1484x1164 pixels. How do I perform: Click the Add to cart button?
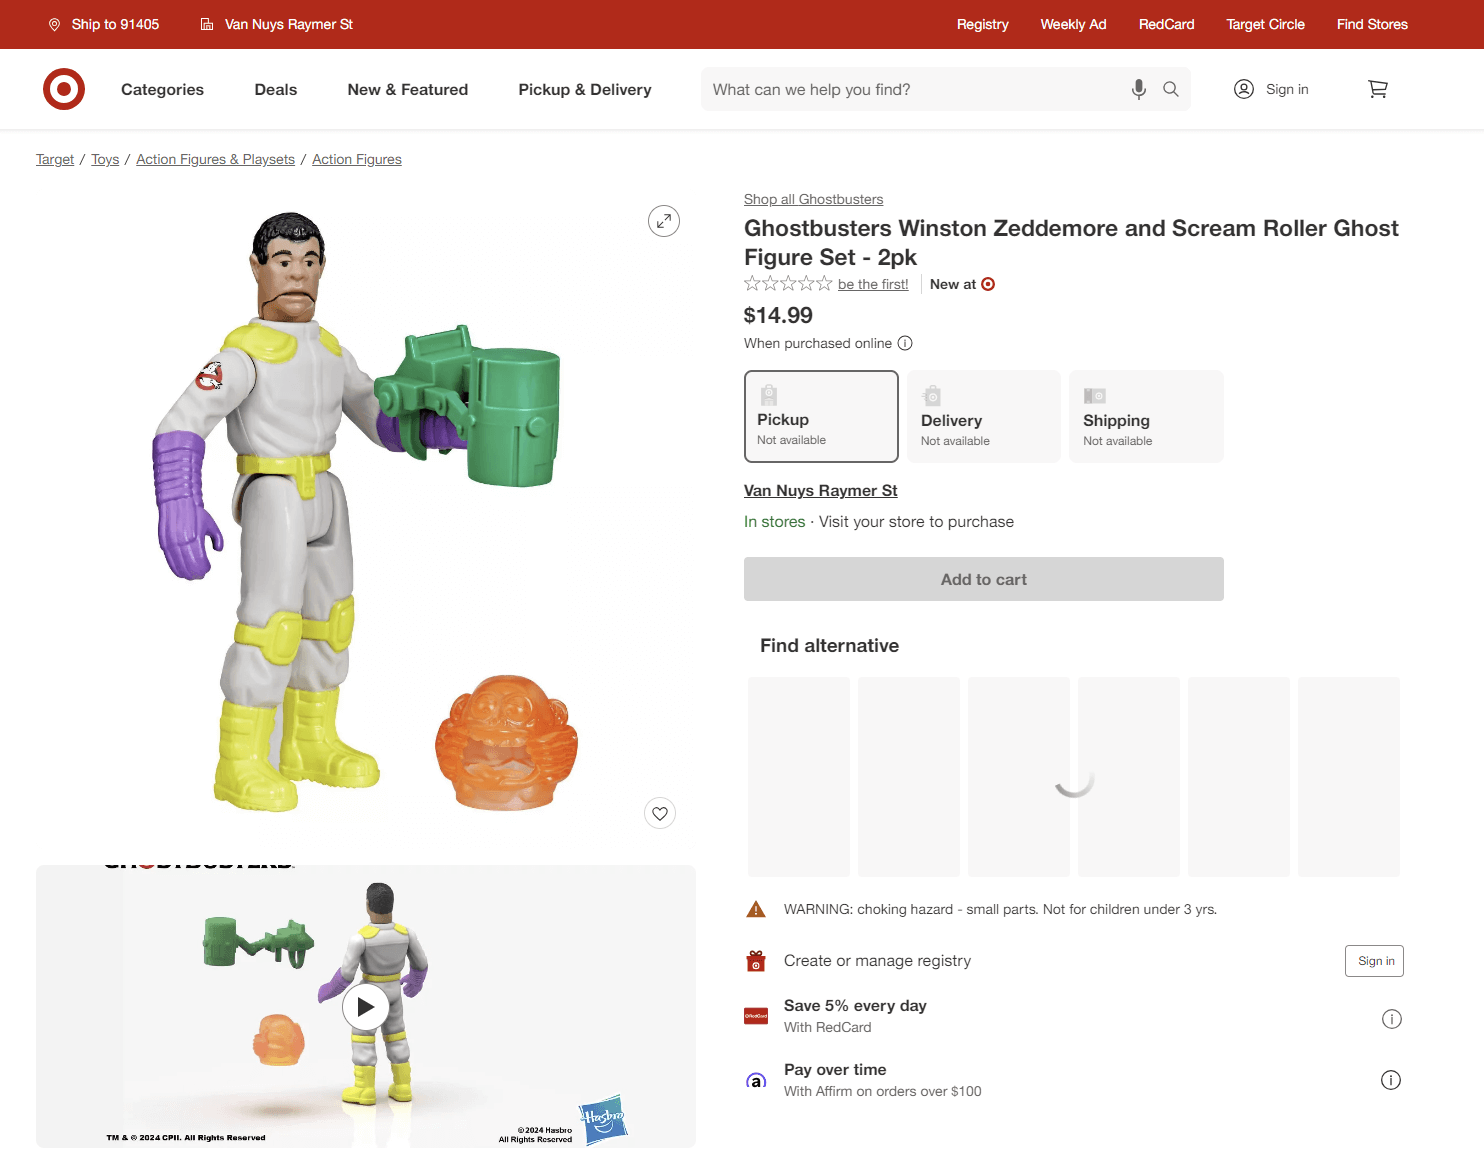(x=984, y=579)
